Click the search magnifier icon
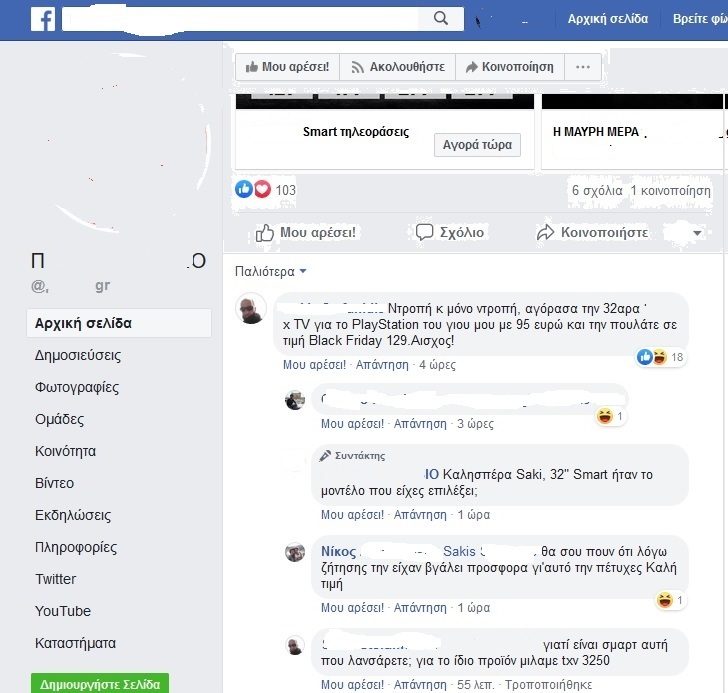728x693 pixels. [441, 19]
